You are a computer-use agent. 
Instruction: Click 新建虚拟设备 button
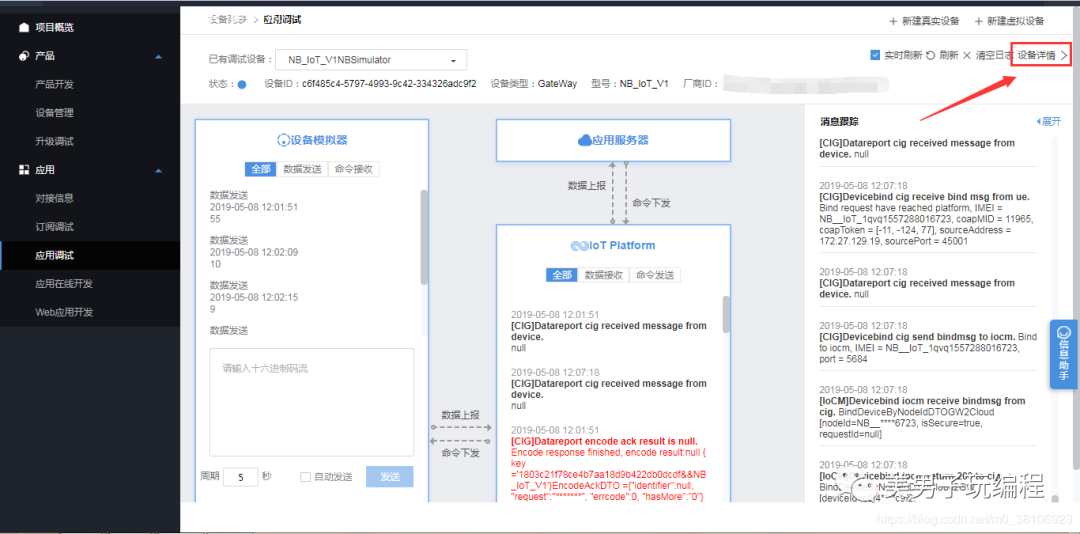pos(1009,21)
